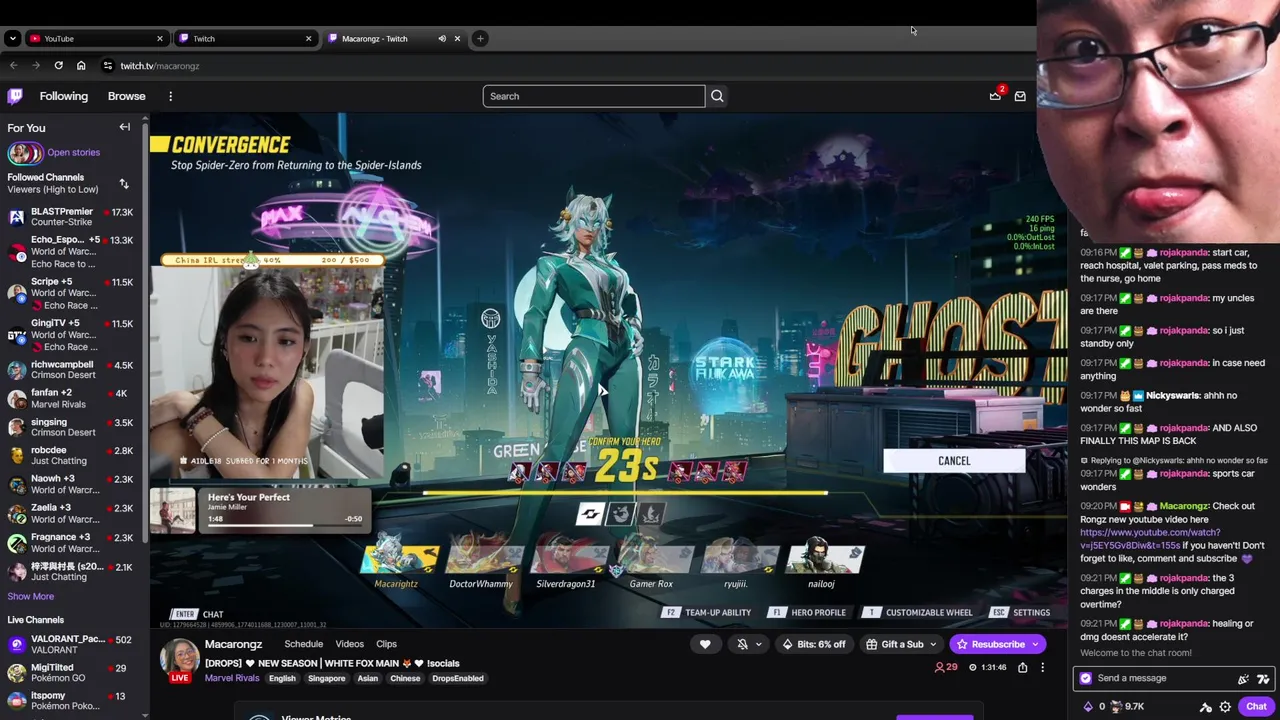The width and height of the screenshot is (1280, 720).
Task: Open the Prime loot notifications crown icon
Action: pos(995,96)
